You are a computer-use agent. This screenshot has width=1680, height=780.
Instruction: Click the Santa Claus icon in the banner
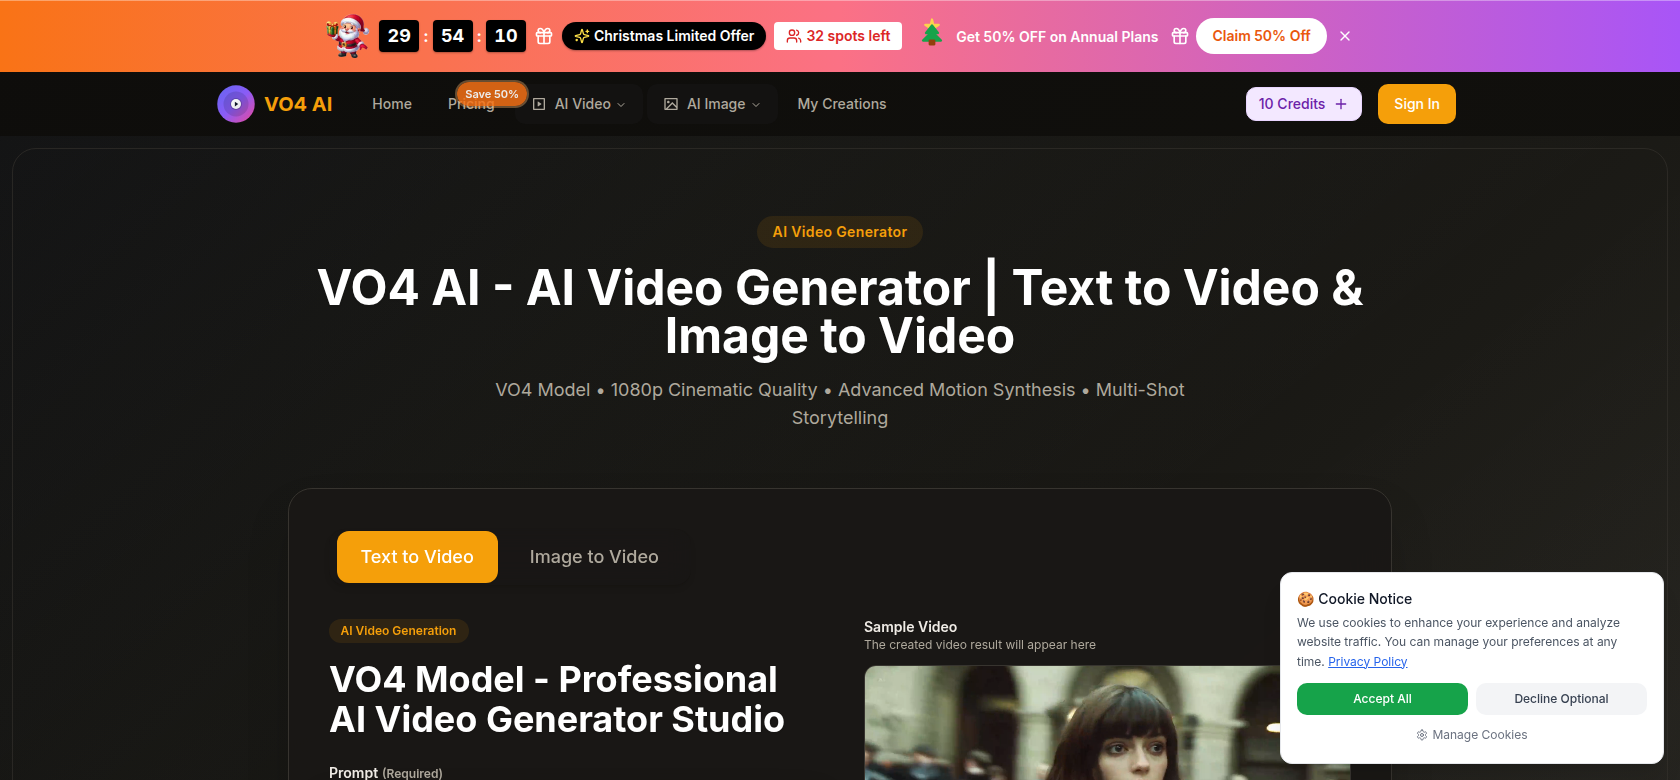click(348, 36)
